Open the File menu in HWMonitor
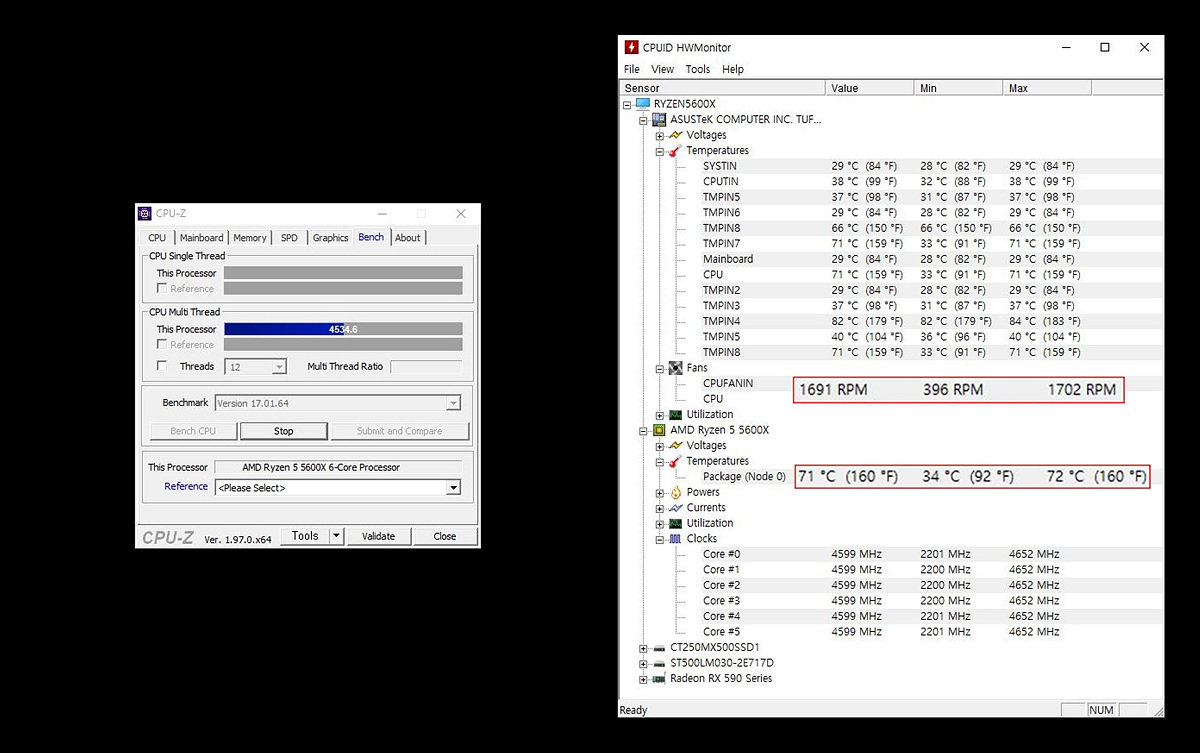This screenshot has width=1200, height=753. [x=632, y=69]
